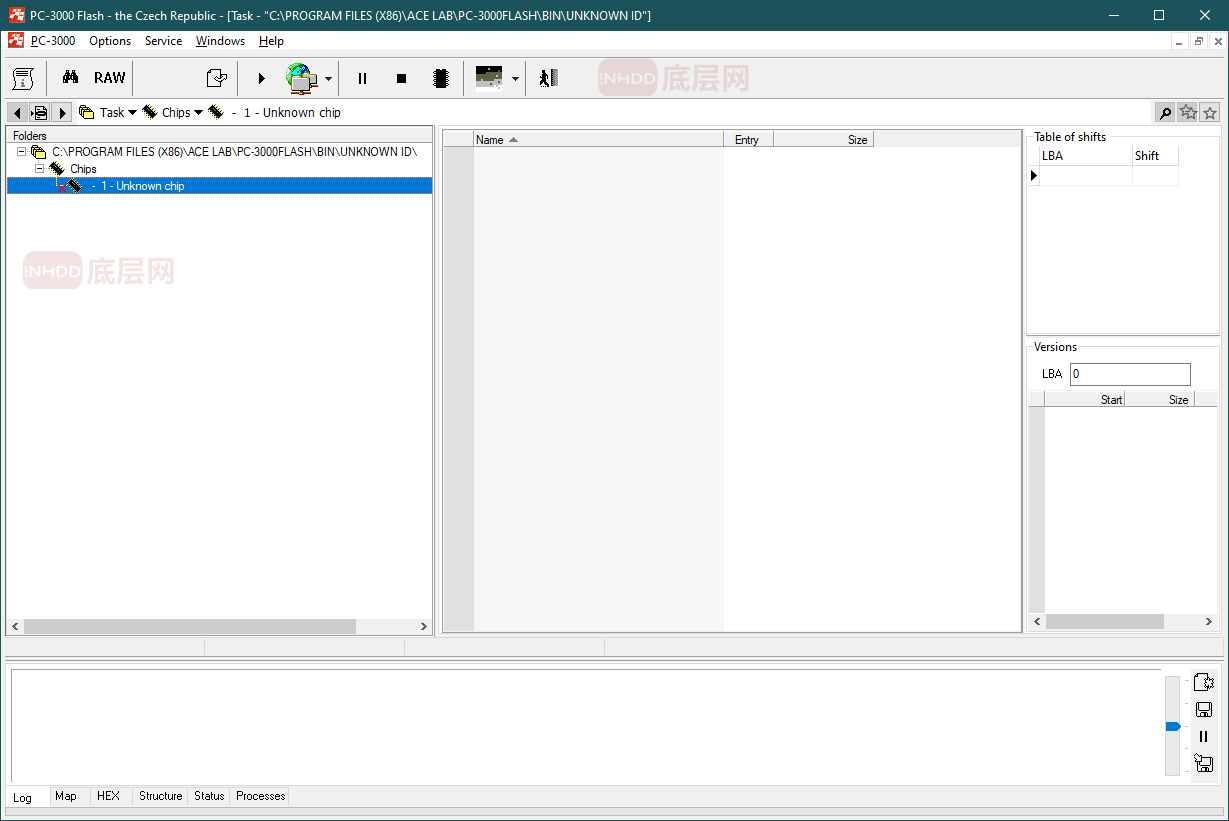Clear the log with the new-page icon
This screenshot has width=1229, height=821.
[x=1203, y=682]
